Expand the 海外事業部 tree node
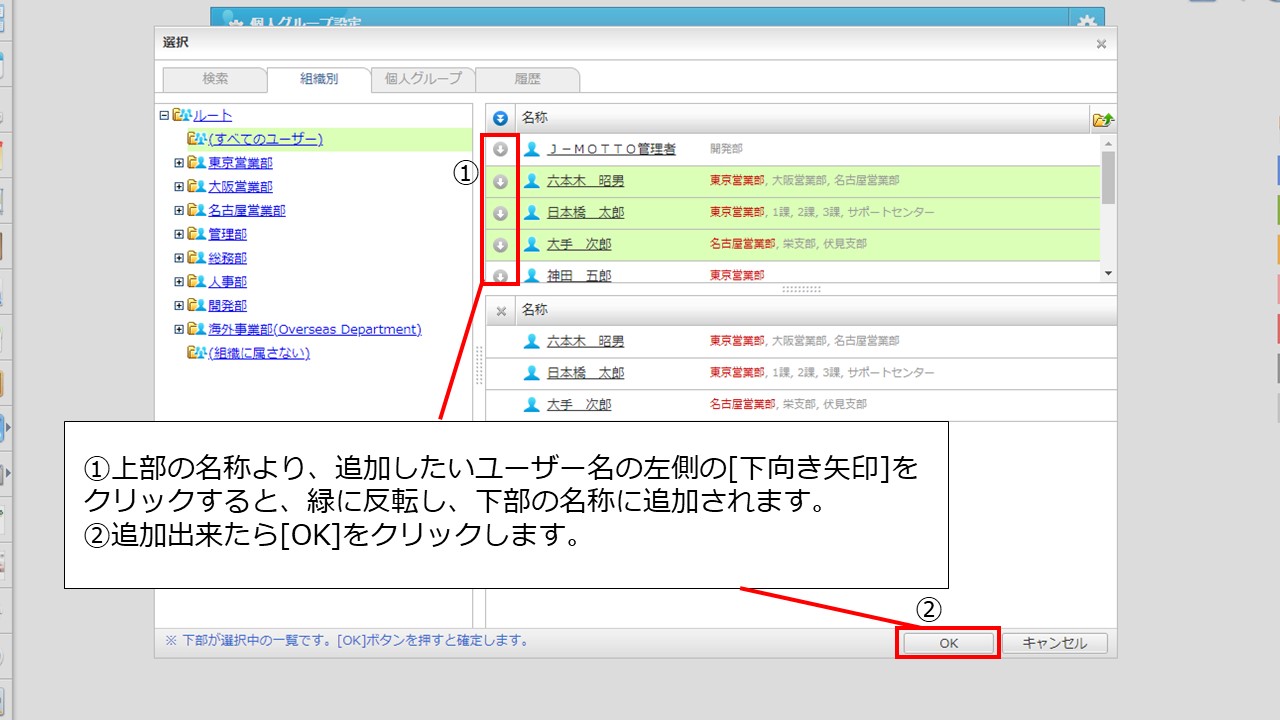The height and width of the screenshot is (720, 1280). (179, 329)
